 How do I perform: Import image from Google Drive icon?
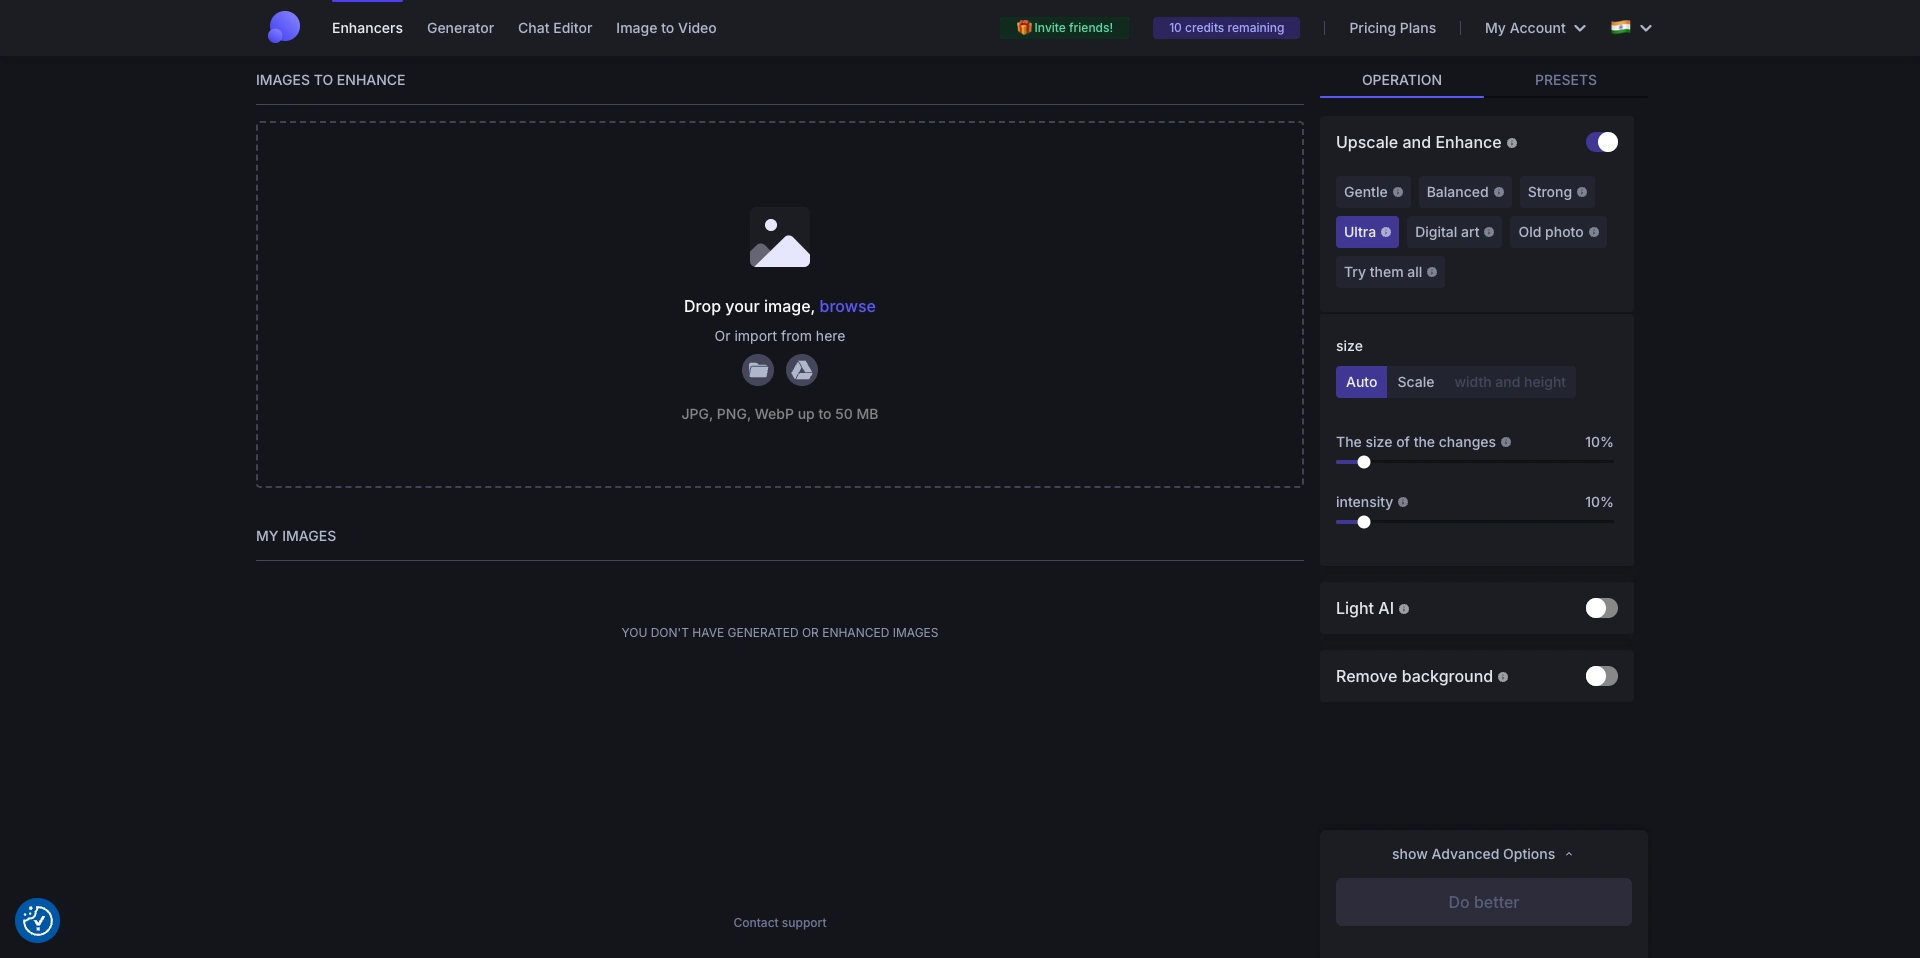point(802,371)
